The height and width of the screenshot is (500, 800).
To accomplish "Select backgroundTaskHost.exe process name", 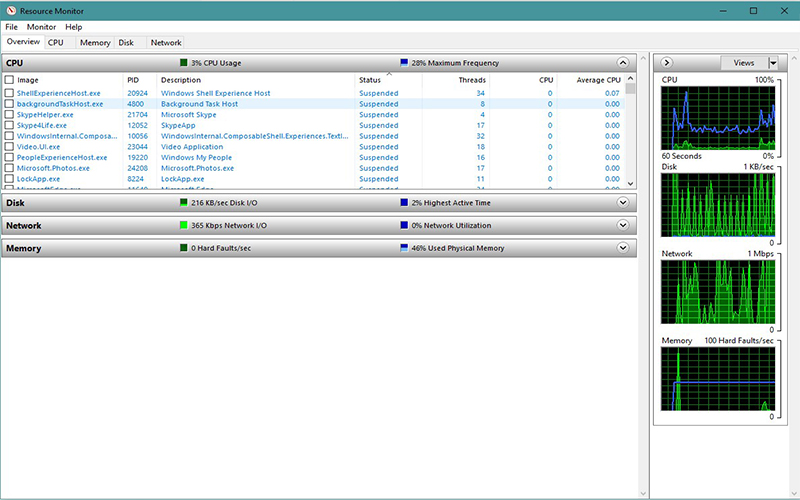I will 60,104.
